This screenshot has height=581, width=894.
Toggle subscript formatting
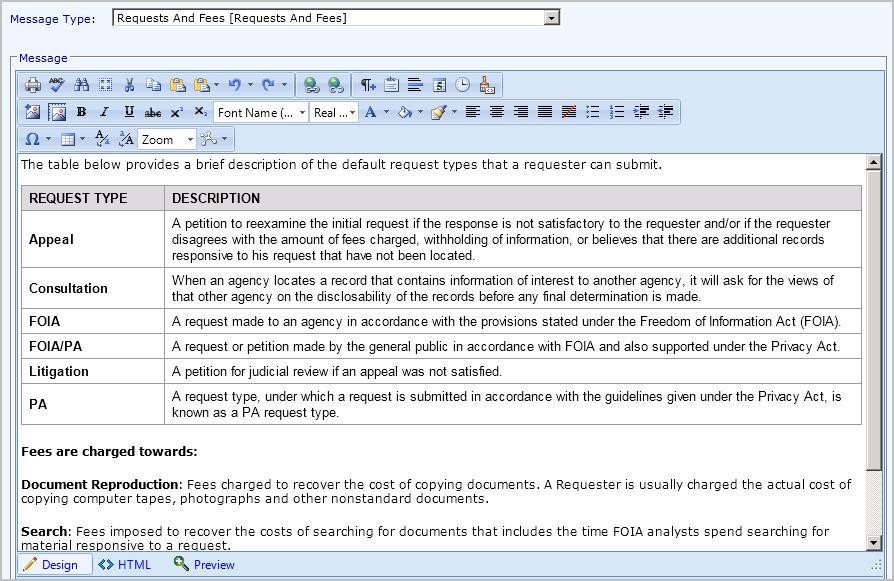click(201, 112)
